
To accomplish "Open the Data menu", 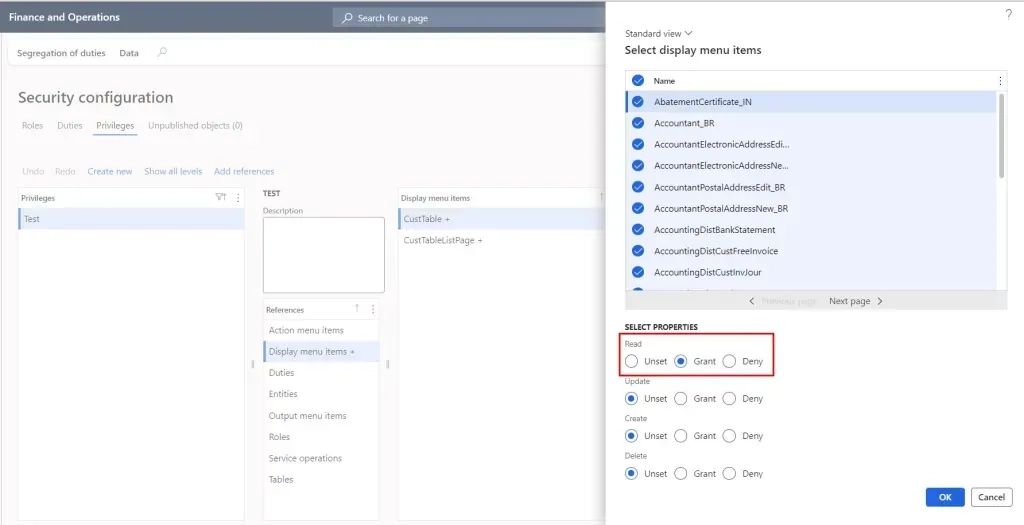I will coord(129,53).
